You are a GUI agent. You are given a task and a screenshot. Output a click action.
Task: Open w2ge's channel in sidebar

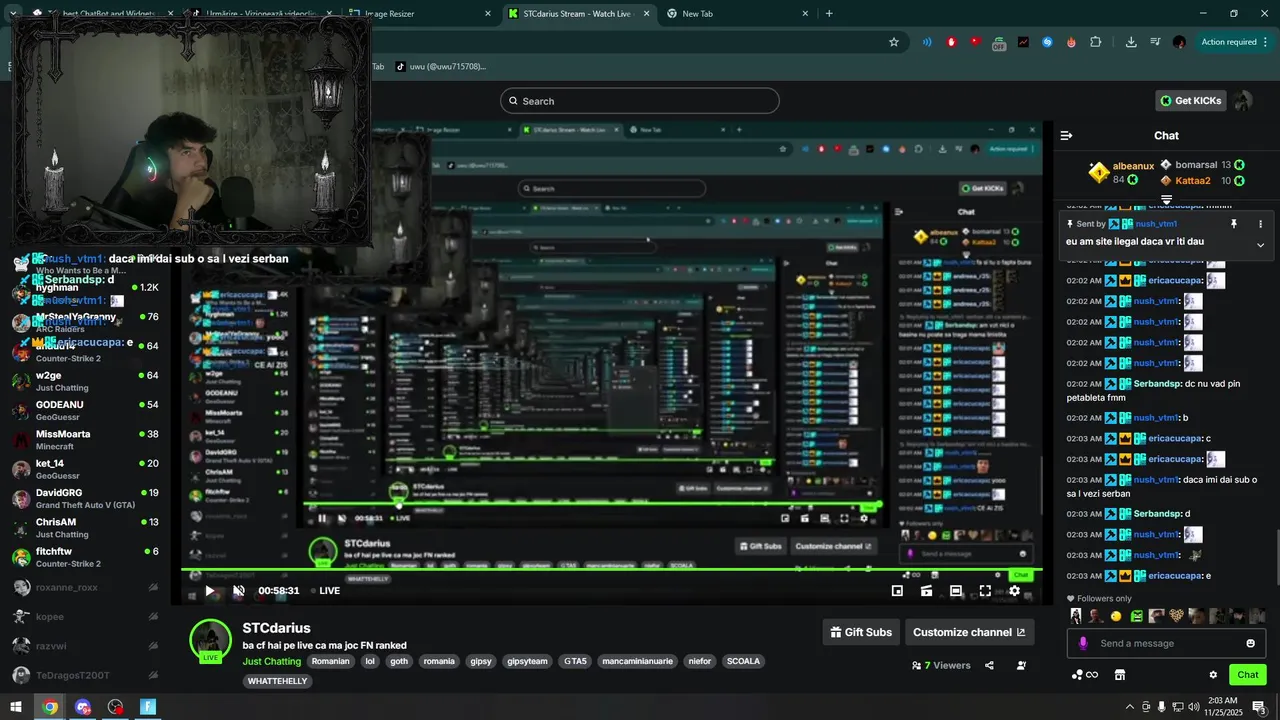tap(85, 381)
